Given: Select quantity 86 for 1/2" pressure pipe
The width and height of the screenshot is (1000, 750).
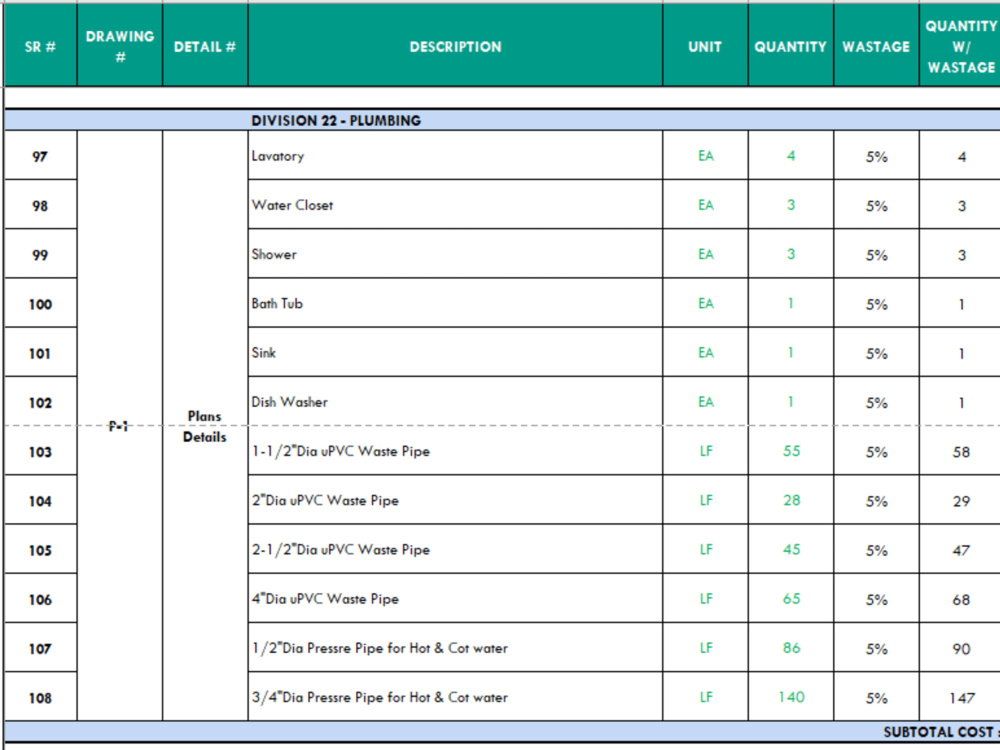Looking at the screenshot, I should 791,648.
